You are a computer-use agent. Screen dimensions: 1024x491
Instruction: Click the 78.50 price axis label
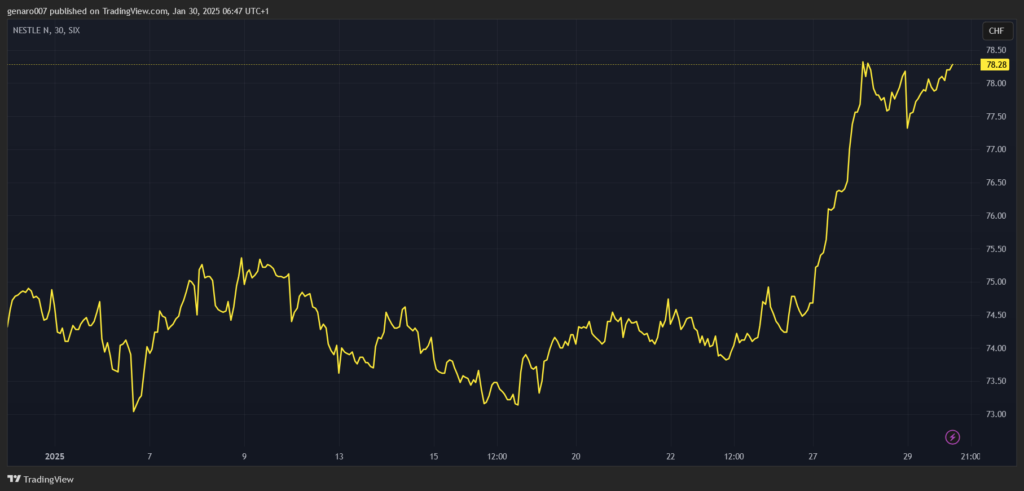coord(995,50)
